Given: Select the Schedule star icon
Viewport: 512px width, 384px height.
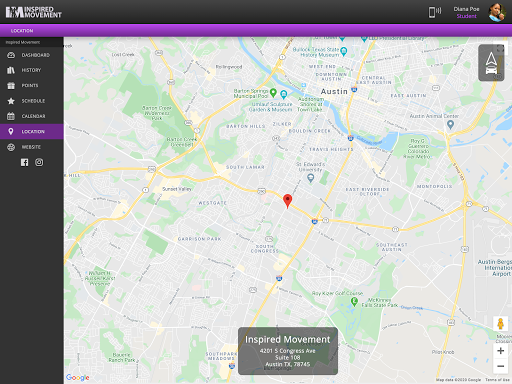Looking at the screenshot, I should 11,101.
